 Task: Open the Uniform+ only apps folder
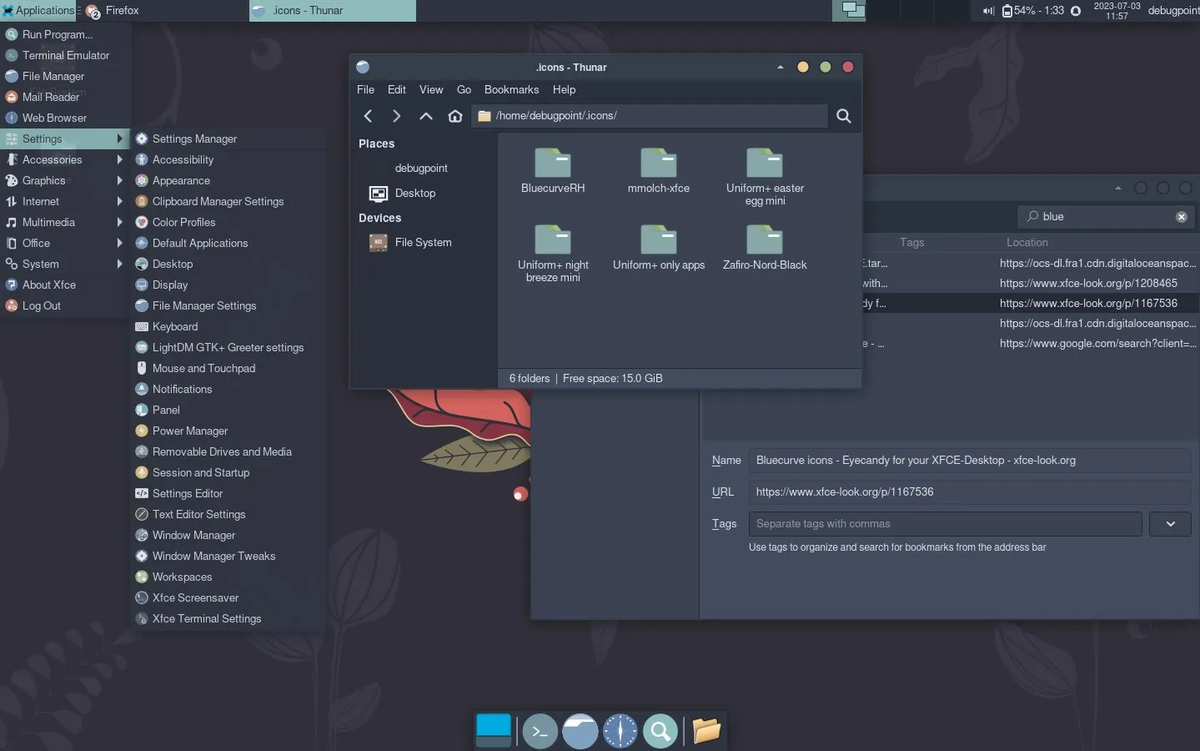pyautogui.click(x=659, y=247)
